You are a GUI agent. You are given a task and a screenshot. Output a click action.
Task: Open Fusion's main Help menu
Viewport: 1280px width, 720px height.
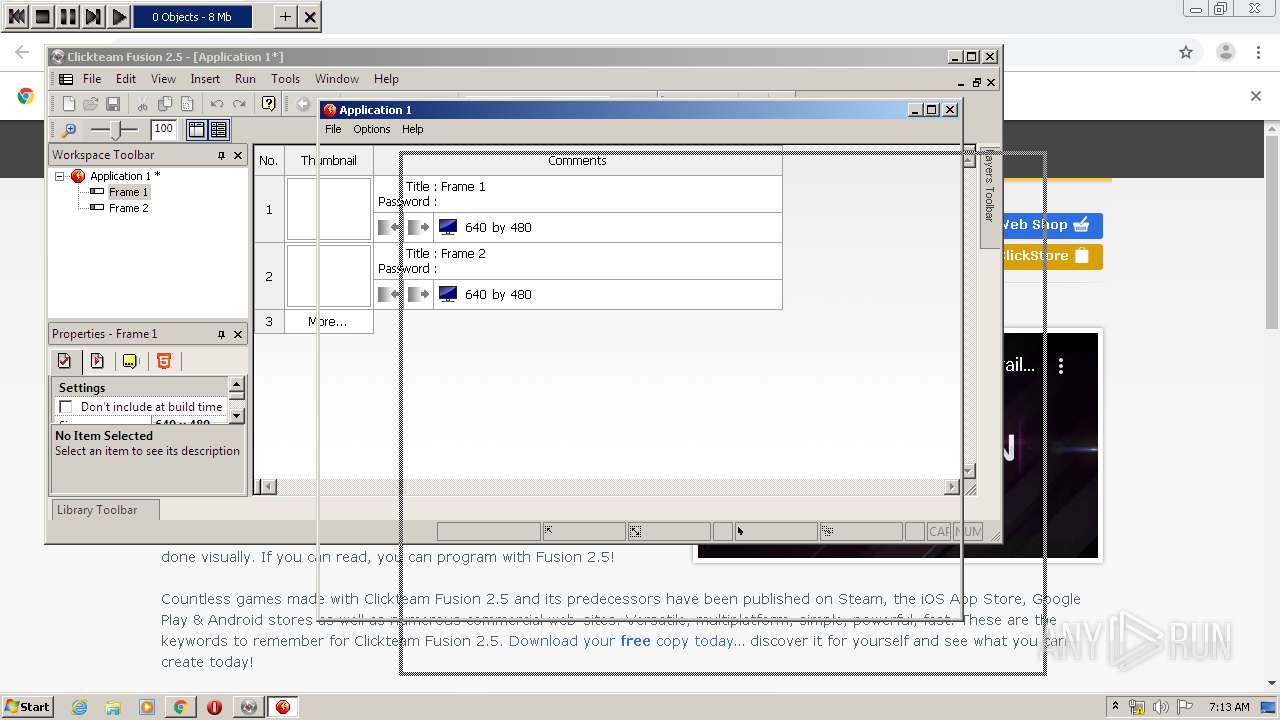click(386, 79)
